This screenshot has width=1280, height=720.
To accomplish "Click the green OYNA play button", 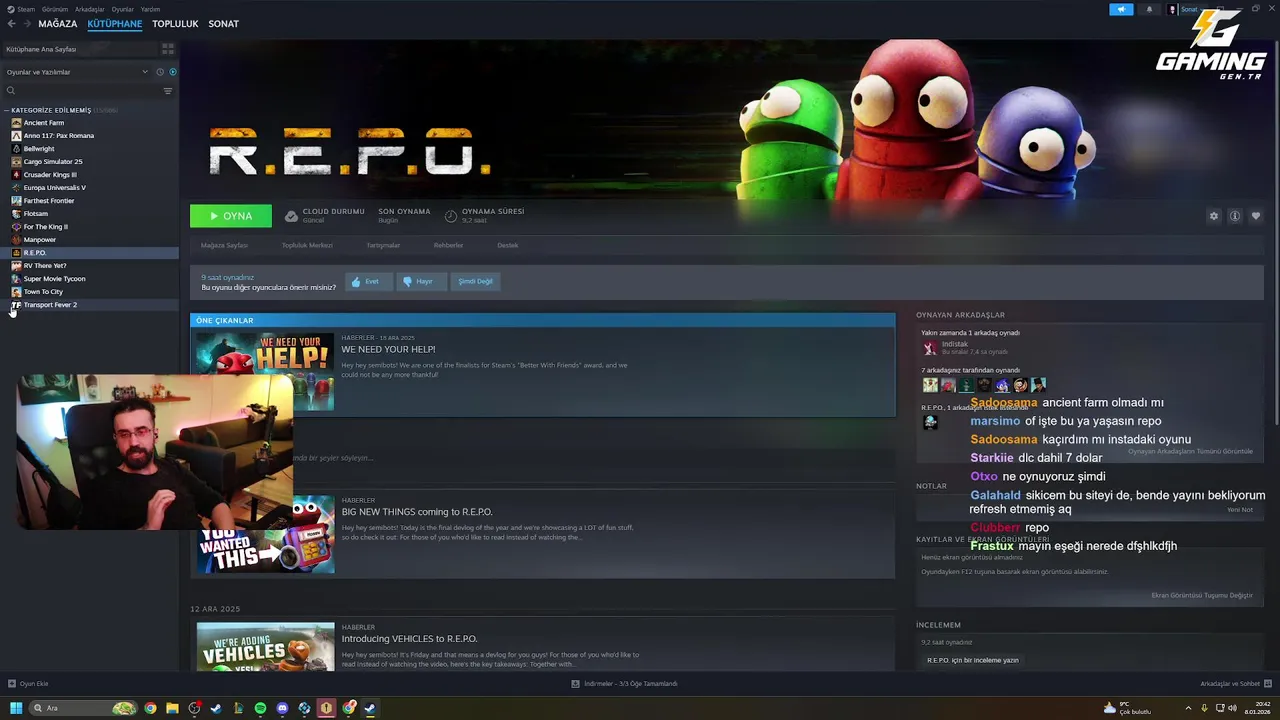I will pyautogui.click(x=231, y=216).
